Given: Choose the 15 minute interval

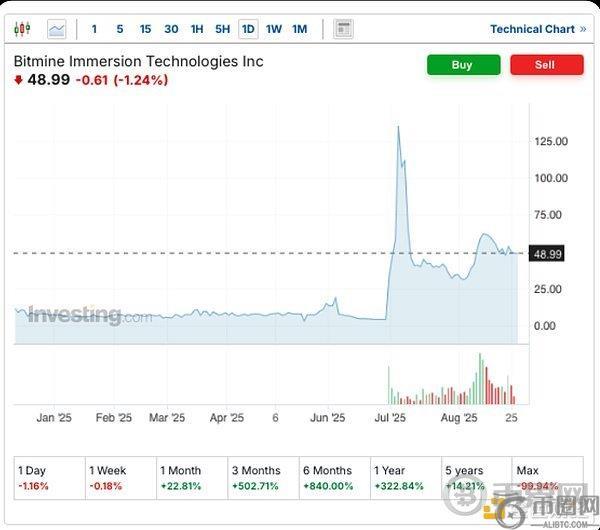Looking at the screenshot, I should [x=146, y=29].
